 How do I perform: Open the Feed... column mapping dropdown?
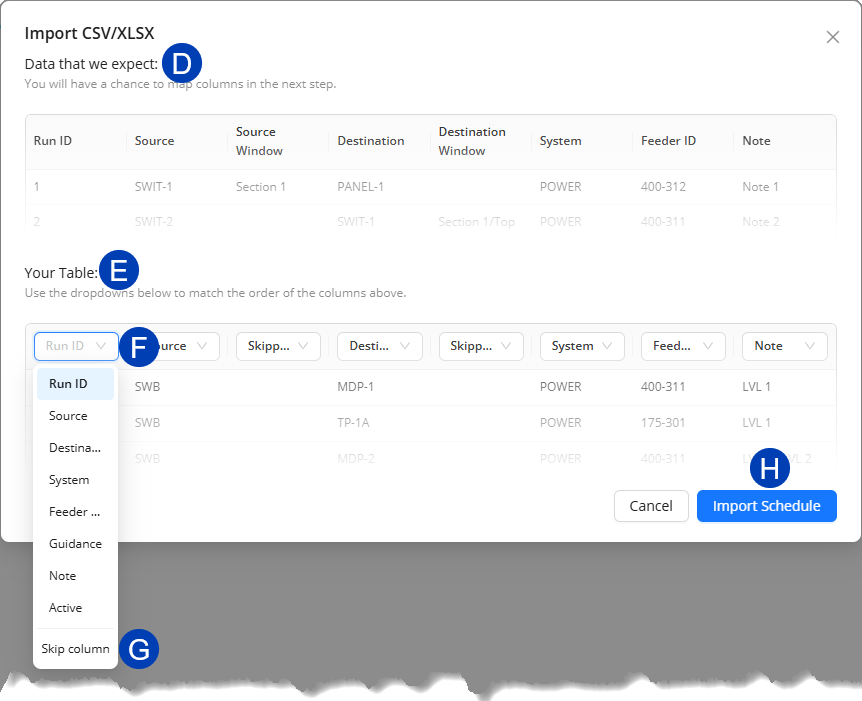683,346
